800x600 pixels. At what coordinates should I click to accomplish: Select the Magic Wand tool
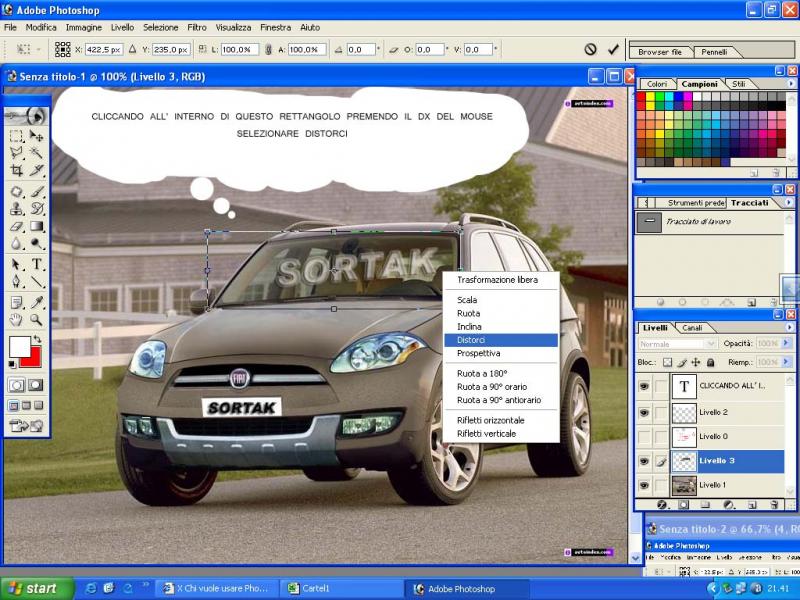(36, 153)
